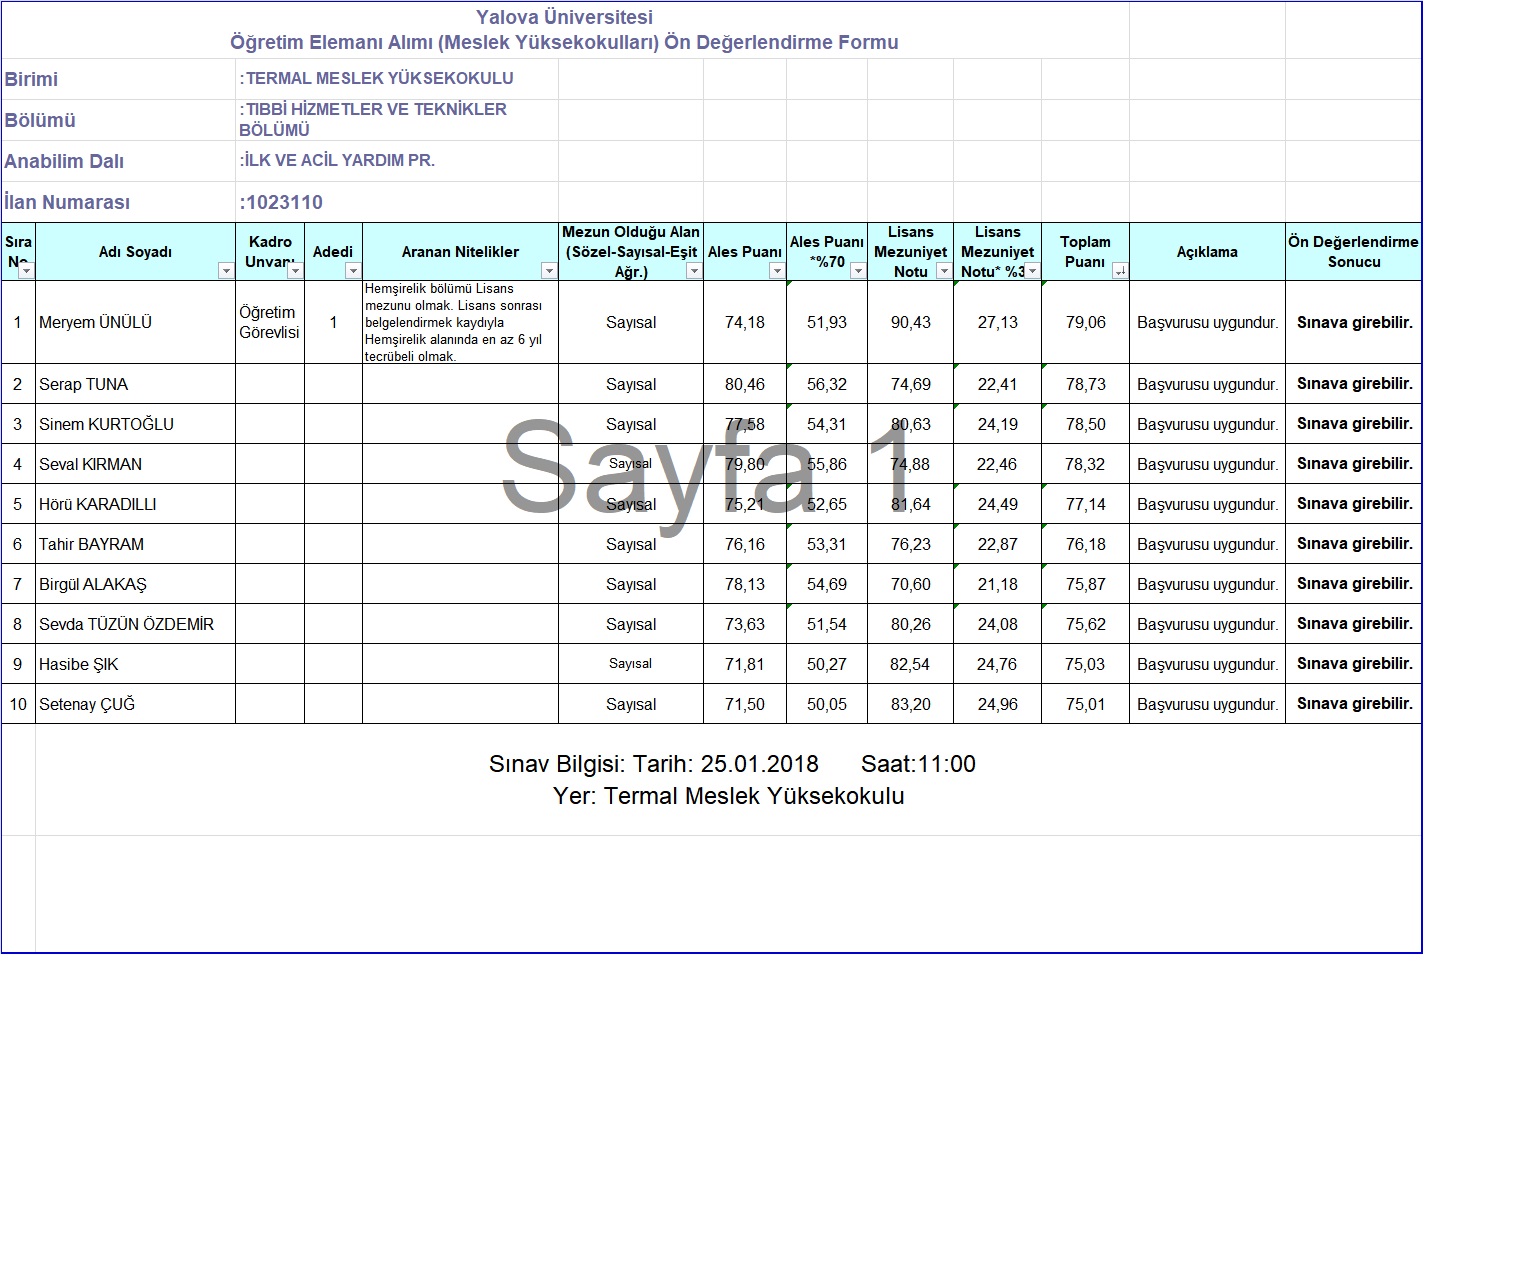Select the name cell Seval KIRMAN
Viewport: 1525px width, 1280px height.
pyautogui.click(x=135, y=464)
